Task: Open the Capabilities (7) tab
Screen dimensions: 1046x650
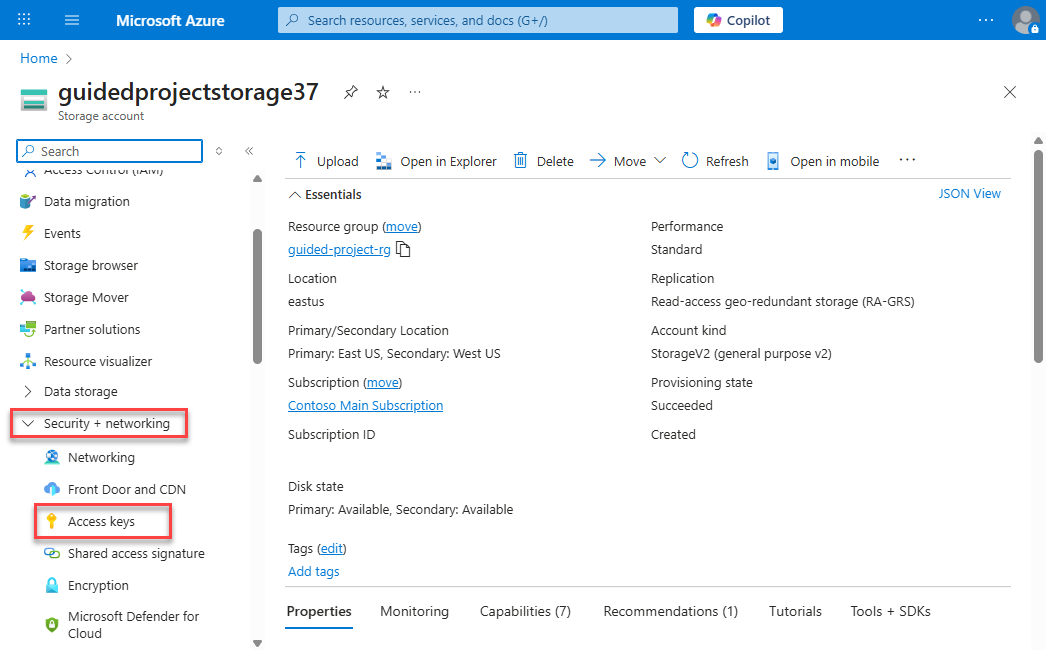Action: tap(525, 611)
